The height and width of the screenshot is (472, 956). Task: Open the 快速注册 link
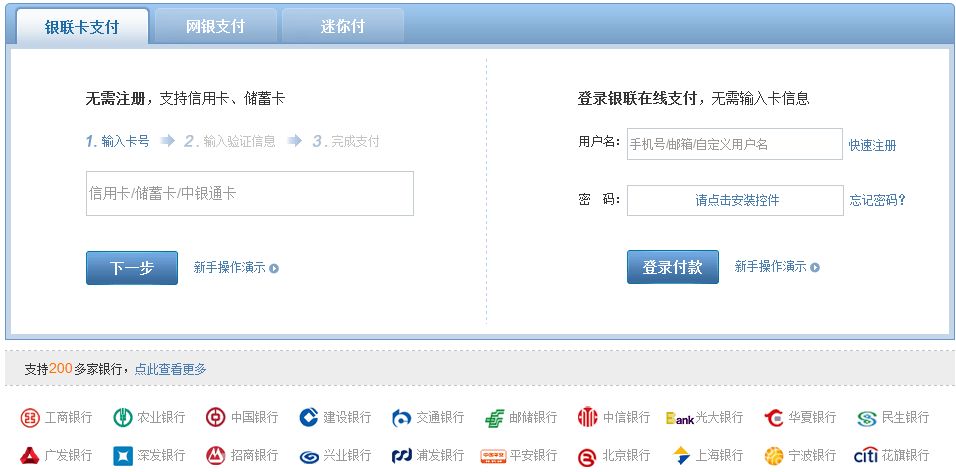872,146
